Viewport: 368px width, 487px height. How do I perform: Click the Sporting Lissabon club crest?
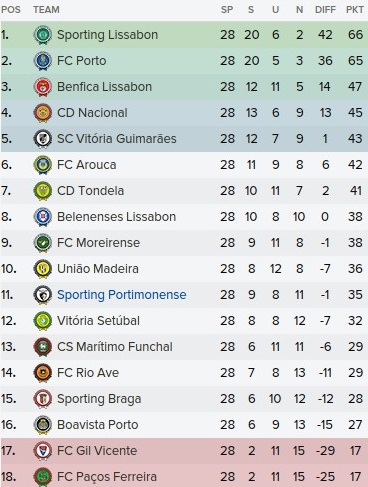pyautogui.click(x=43, y=35)
